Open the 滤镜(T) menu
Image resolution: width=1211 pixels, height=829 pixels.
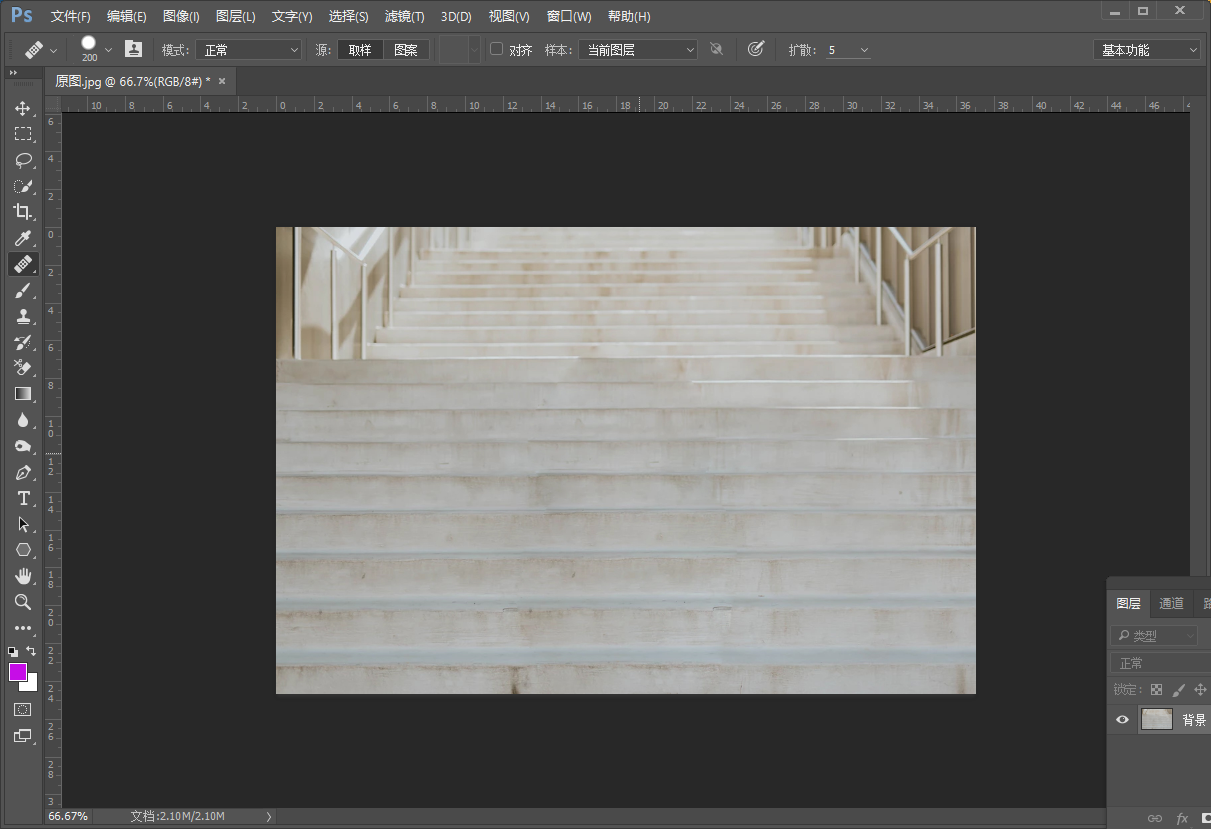(x=405, y=17)
